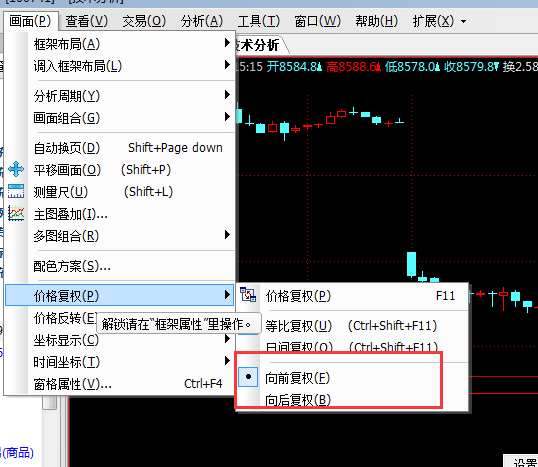Open the 工具(T) menu
Viewport: 538px width, 467px height.
(259, 21)
